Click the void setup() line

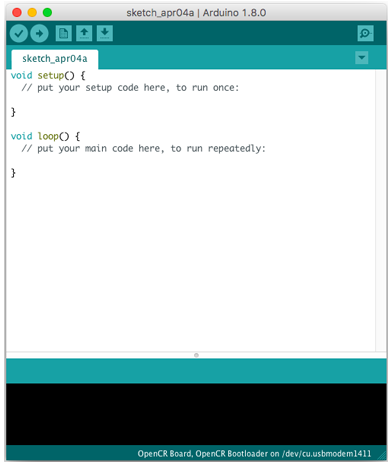point(48,75)
